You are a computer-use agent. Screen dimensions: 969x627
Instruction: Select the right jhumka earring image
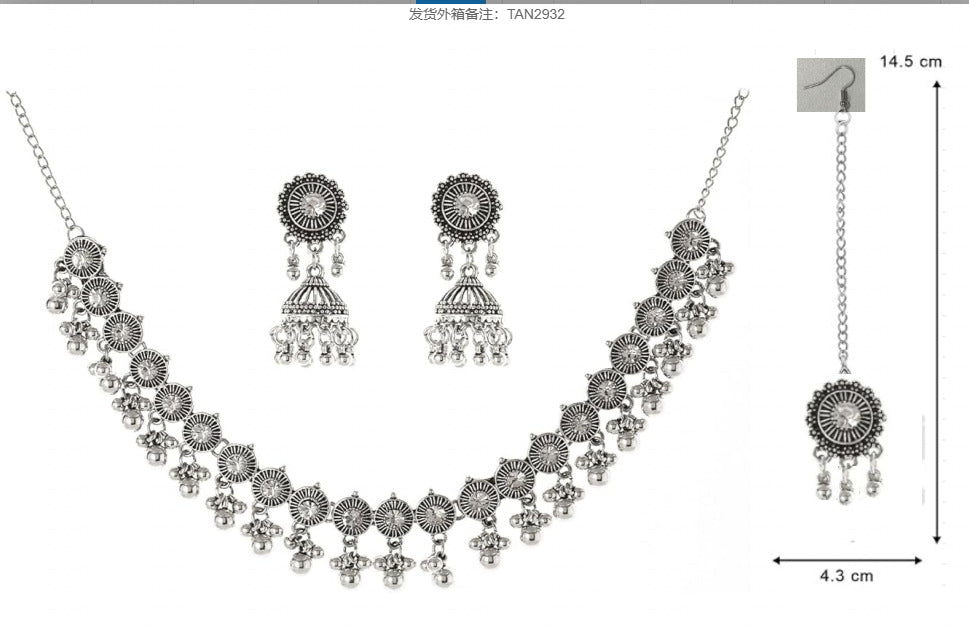468,269
